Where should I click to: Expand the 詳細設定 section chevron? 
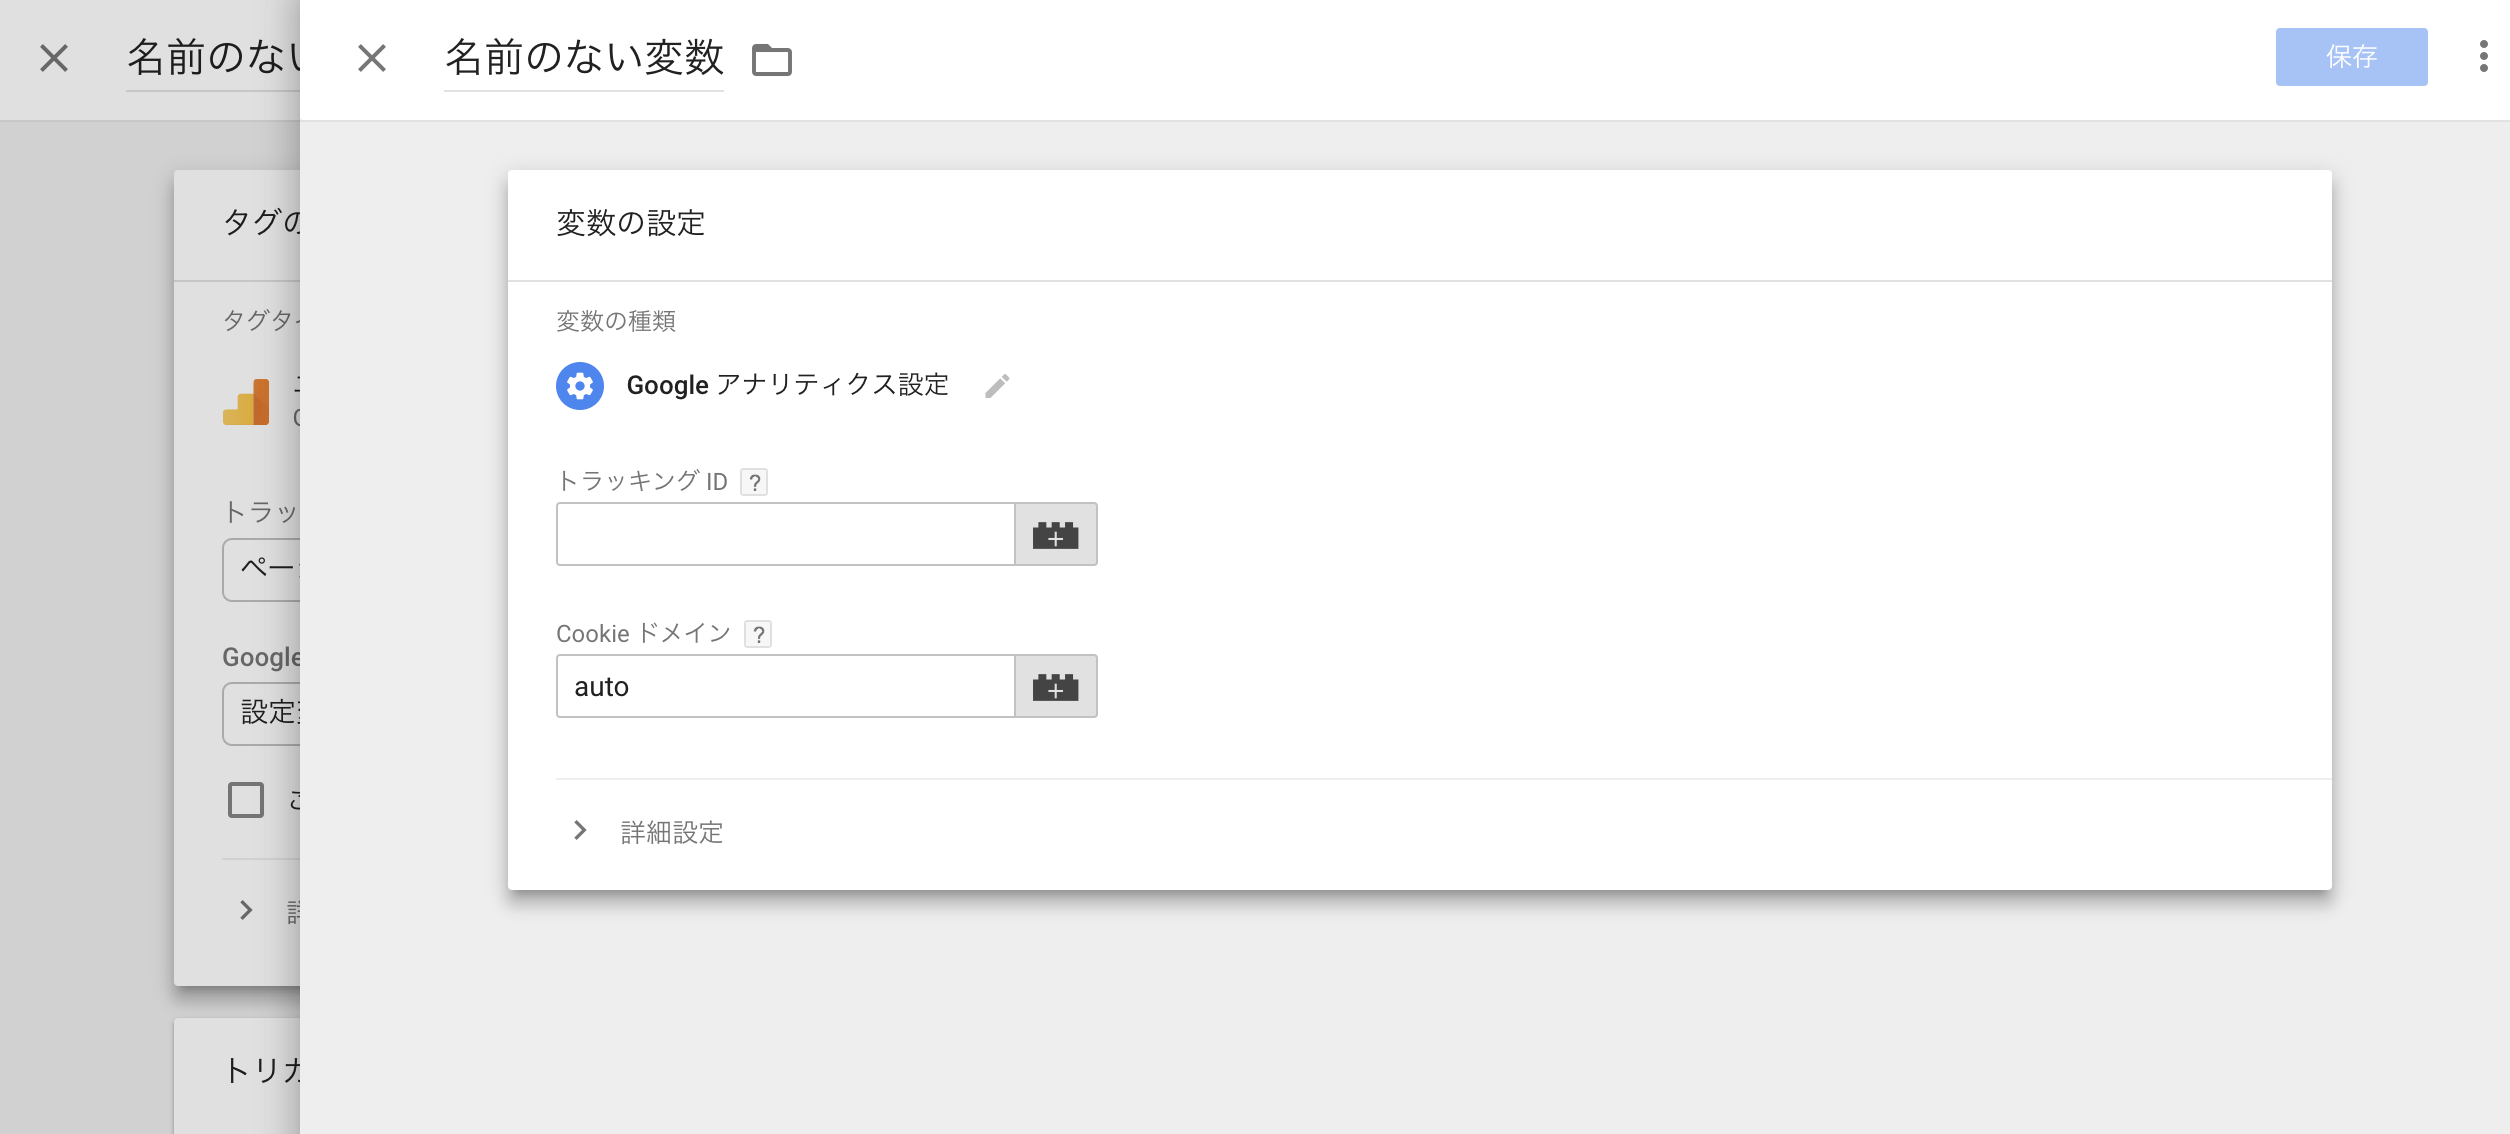tap(580, 830)
